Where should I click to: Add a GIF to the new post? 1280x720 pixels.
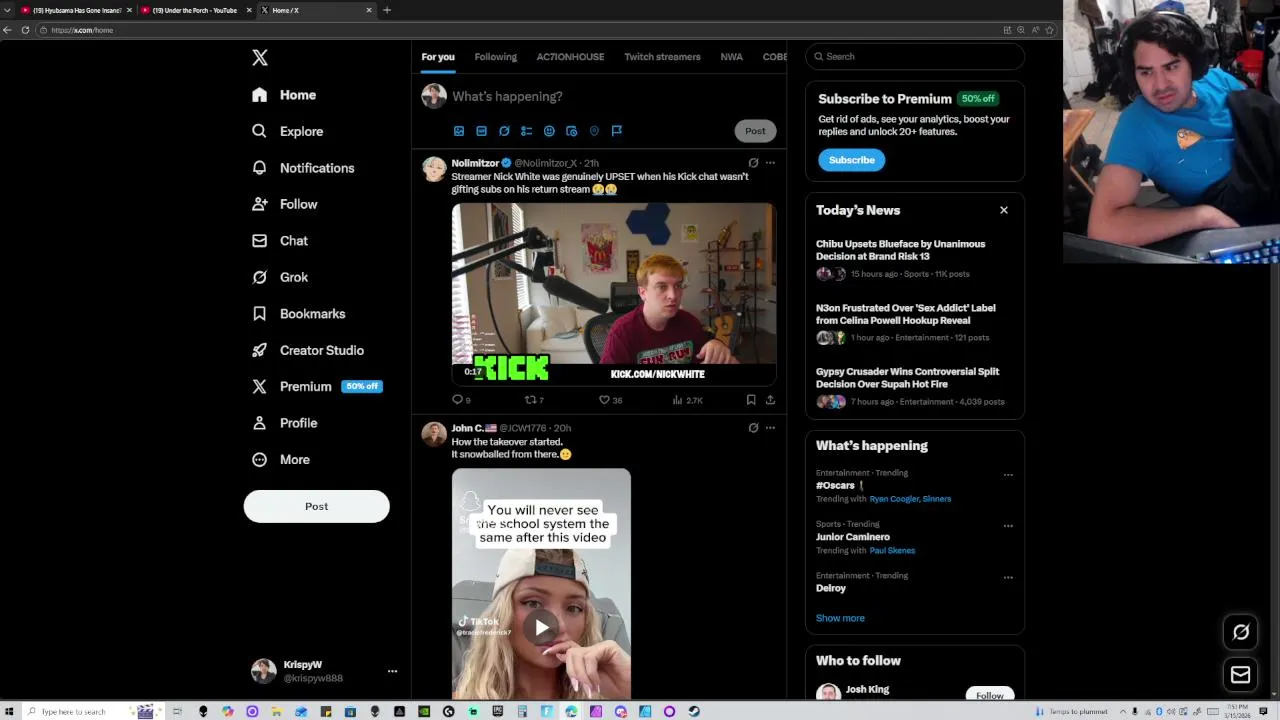coord(481,131)
